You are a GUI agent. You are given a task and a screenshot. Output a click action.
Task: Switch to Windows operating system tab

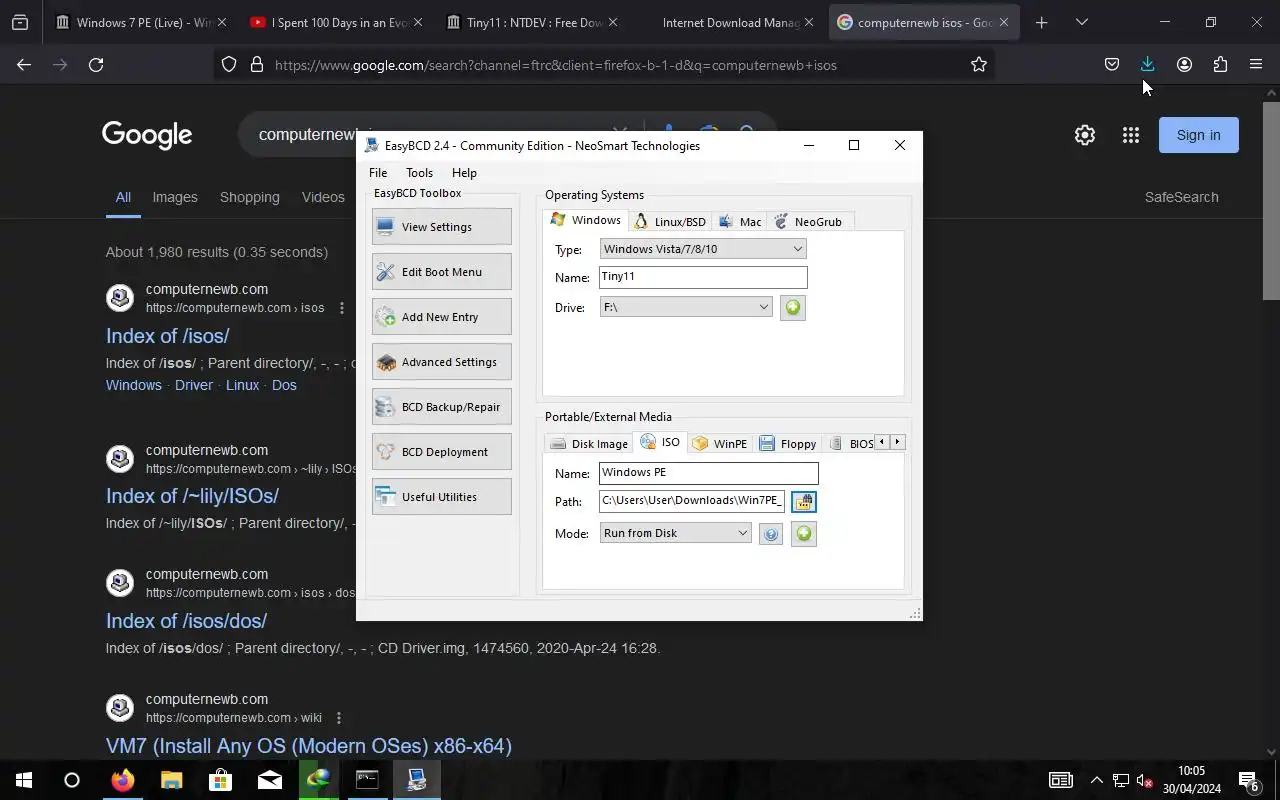[586, 220]
